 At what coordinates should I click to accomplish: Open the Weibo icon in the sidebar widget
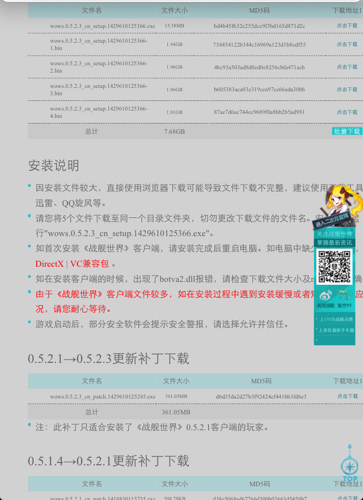click(x=326, y=295)
